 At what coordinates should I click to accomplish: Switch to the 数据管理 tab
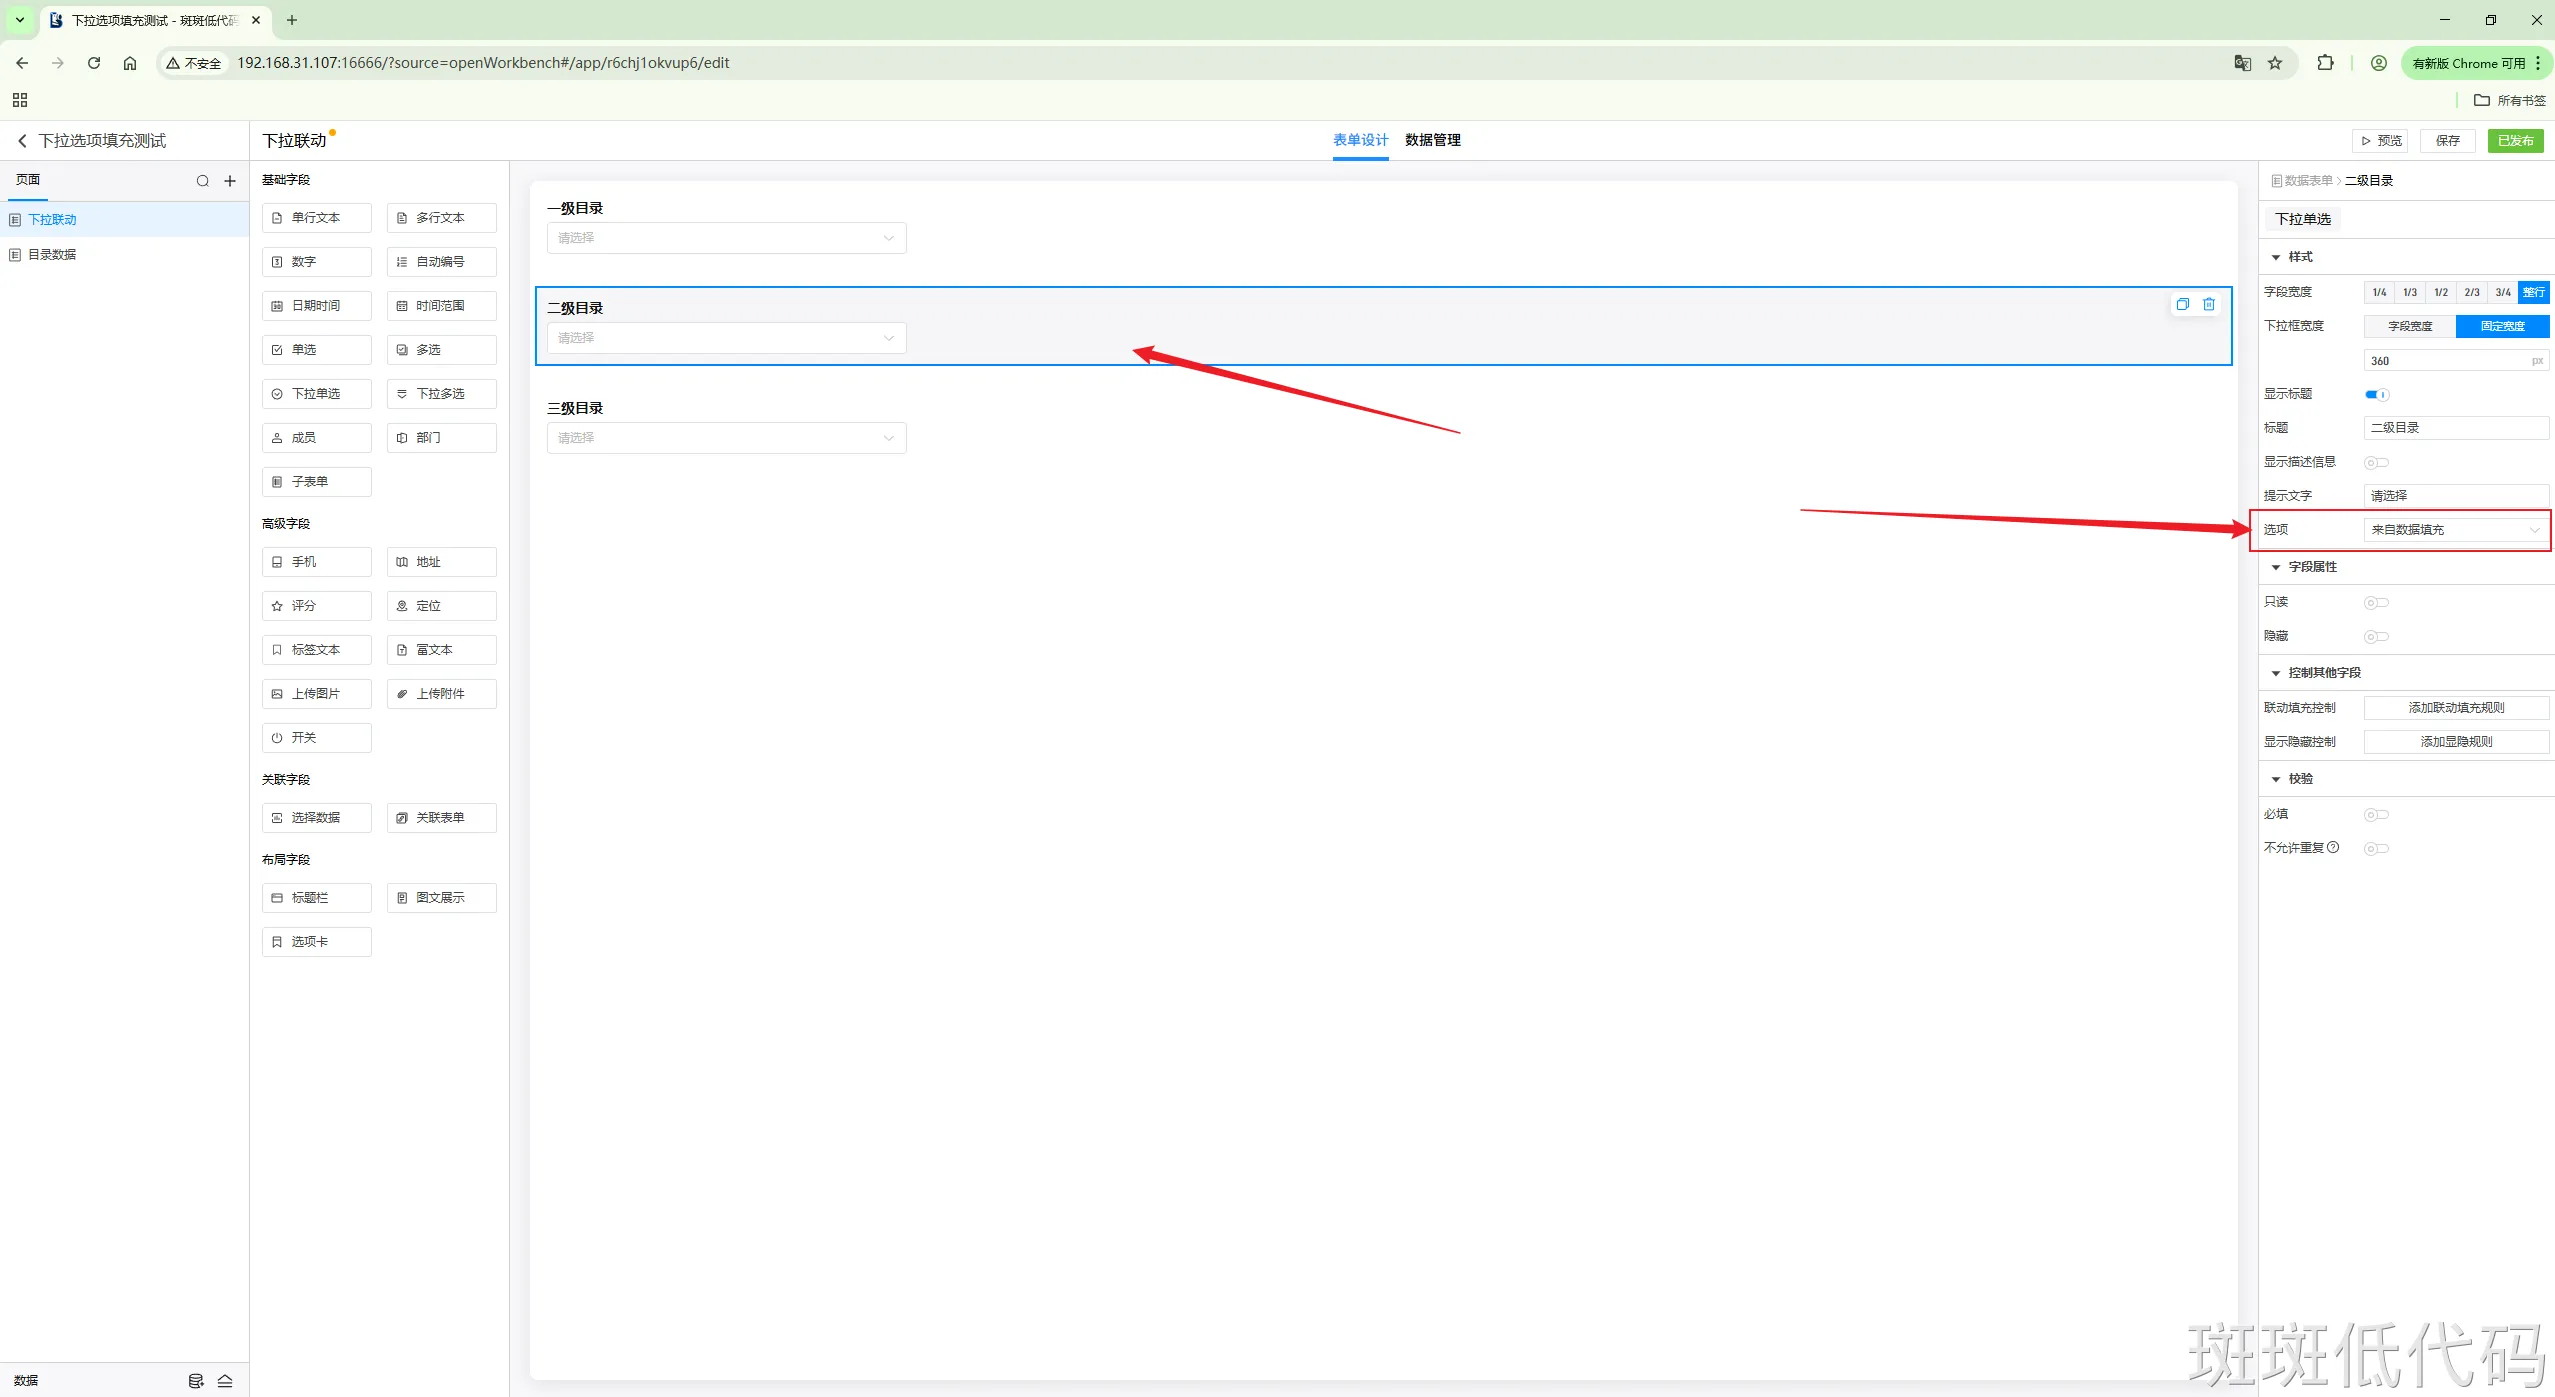pyautogui.click(x=1432, y=140)
